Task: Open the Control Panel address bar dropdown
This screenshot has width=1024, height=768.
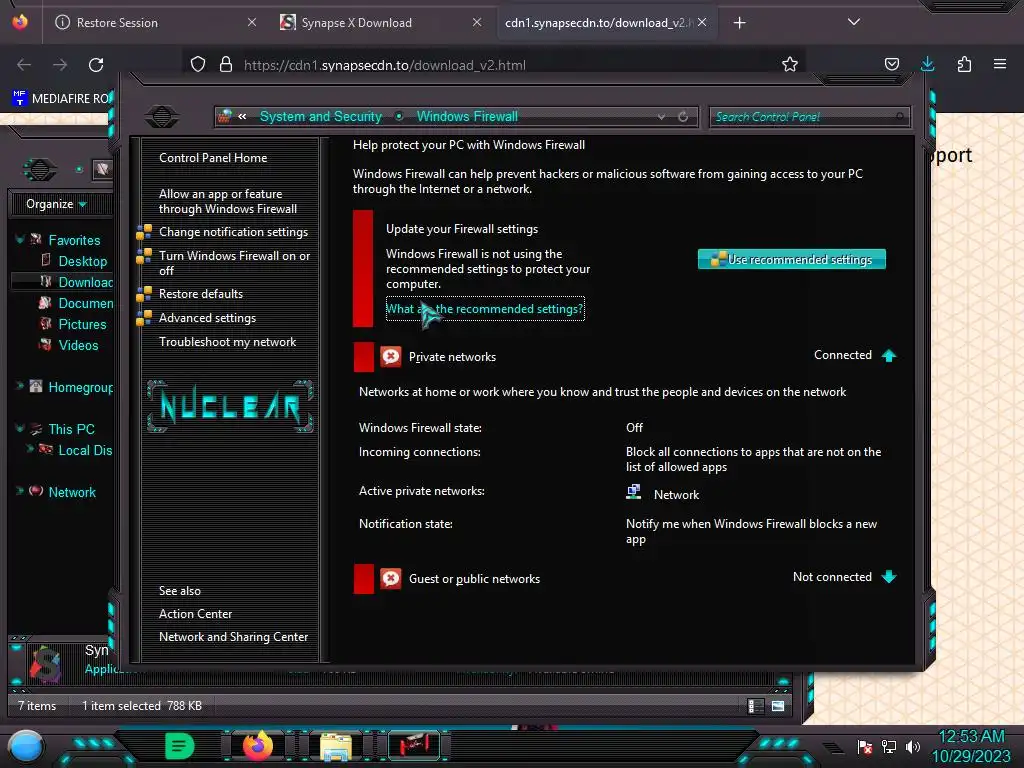Action: [x=661, y=117]
